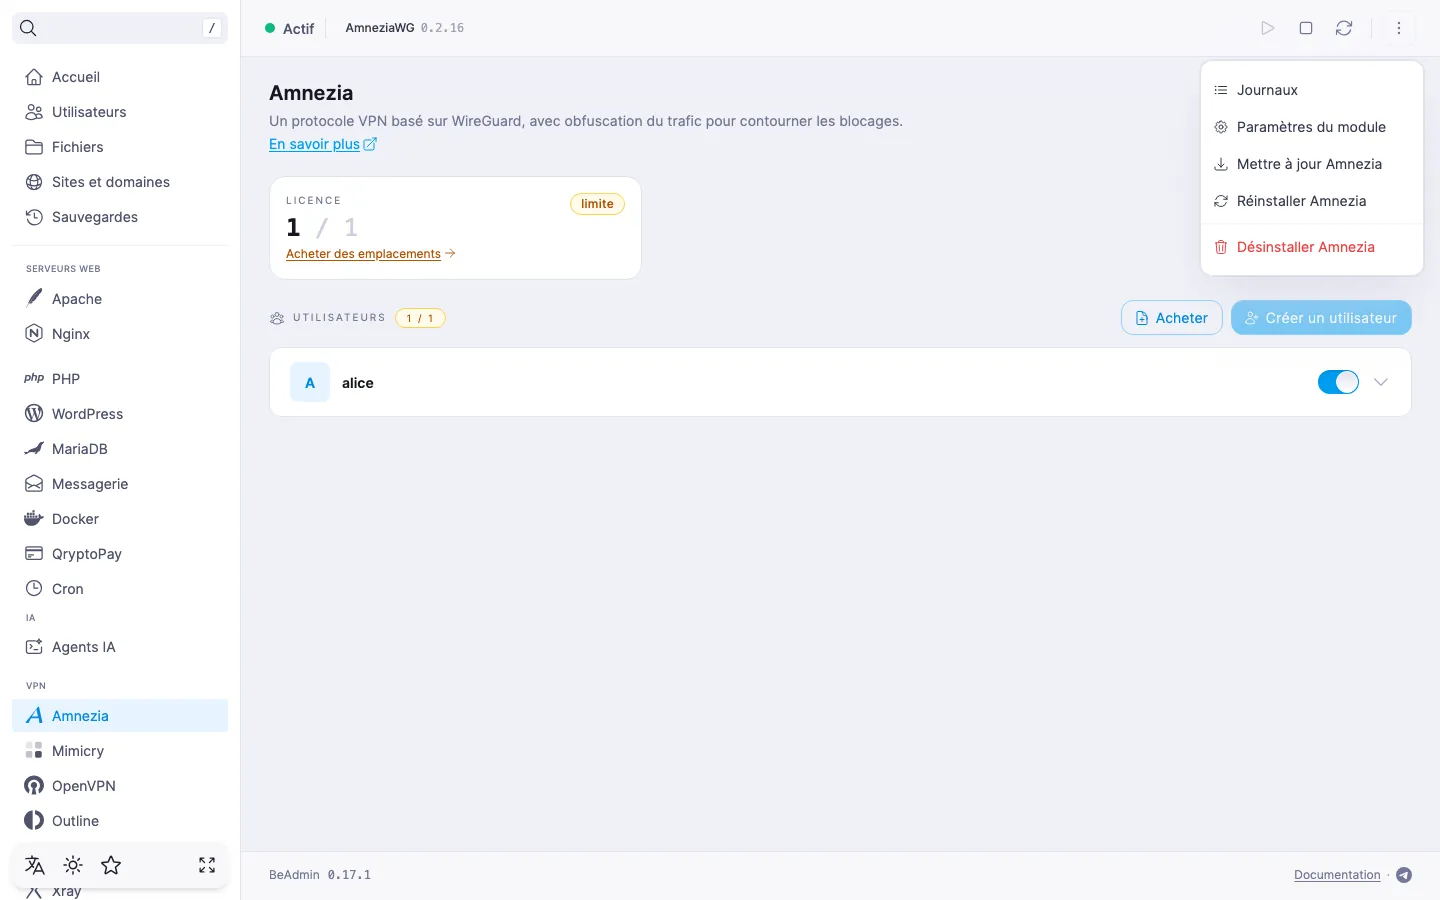
Task: Open Fichiers file manager
Action: click(x=120, y=147)
